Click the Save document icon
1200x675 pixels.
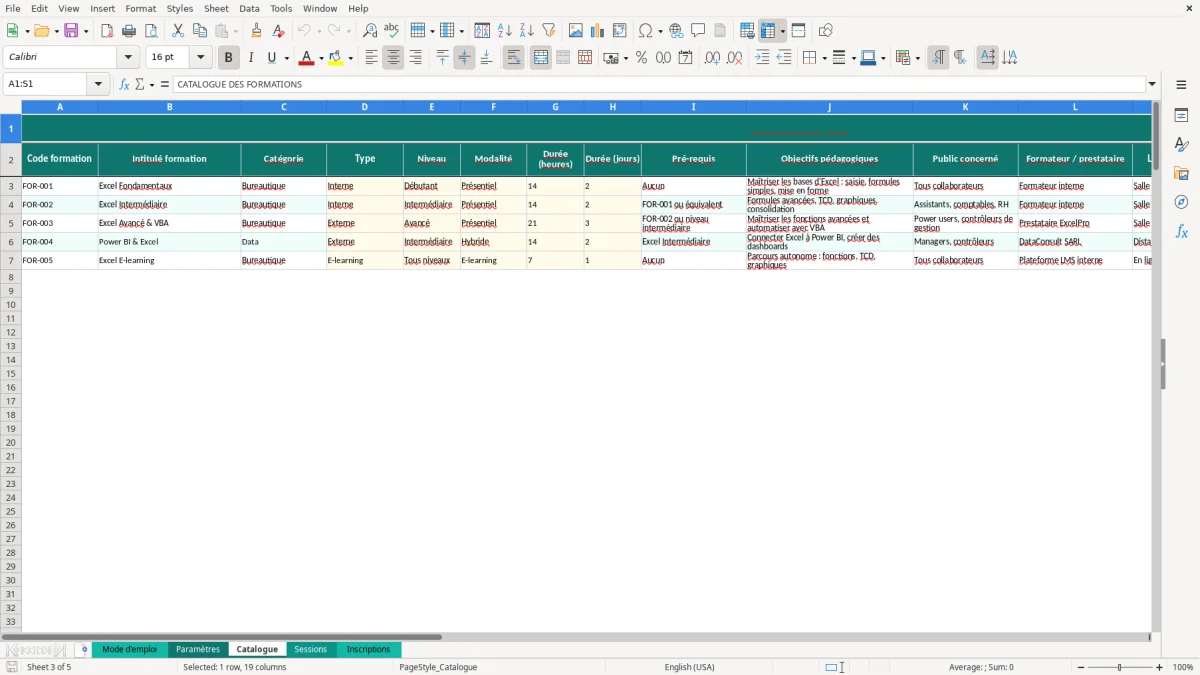71,31
